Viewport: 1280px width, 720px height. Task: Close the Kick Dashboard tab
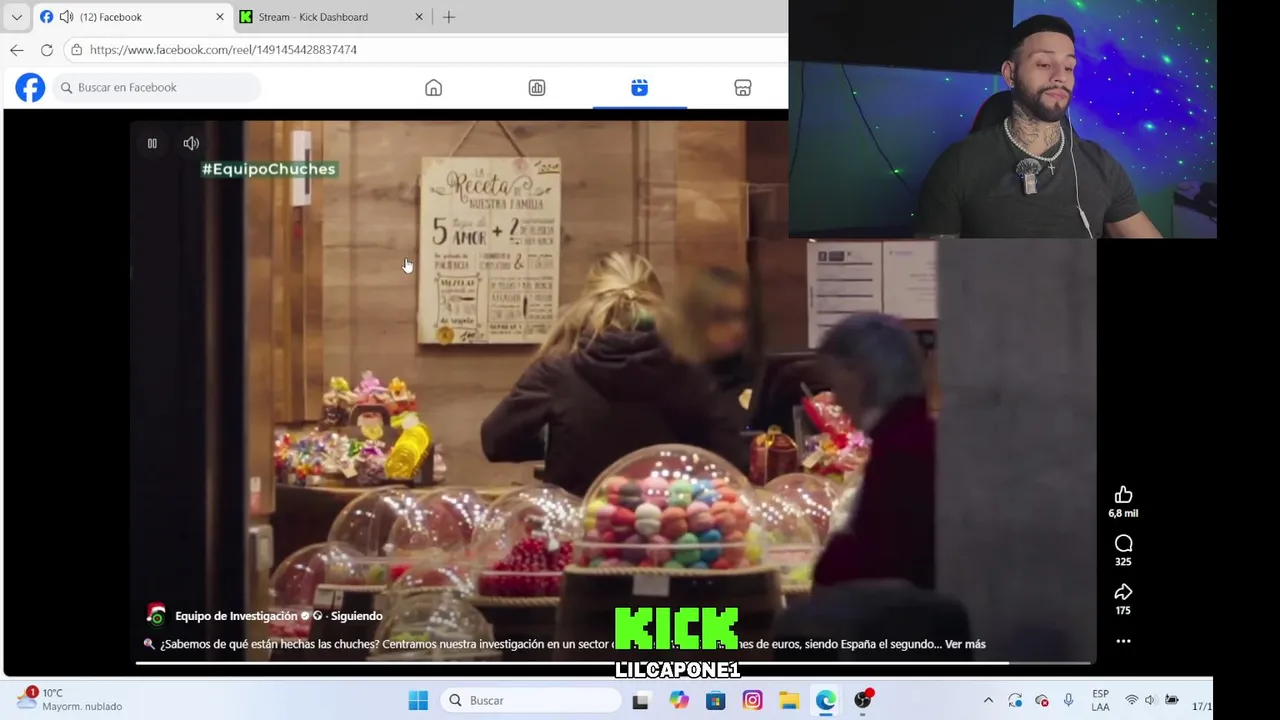pyautogui.click(x=419, y=17)
